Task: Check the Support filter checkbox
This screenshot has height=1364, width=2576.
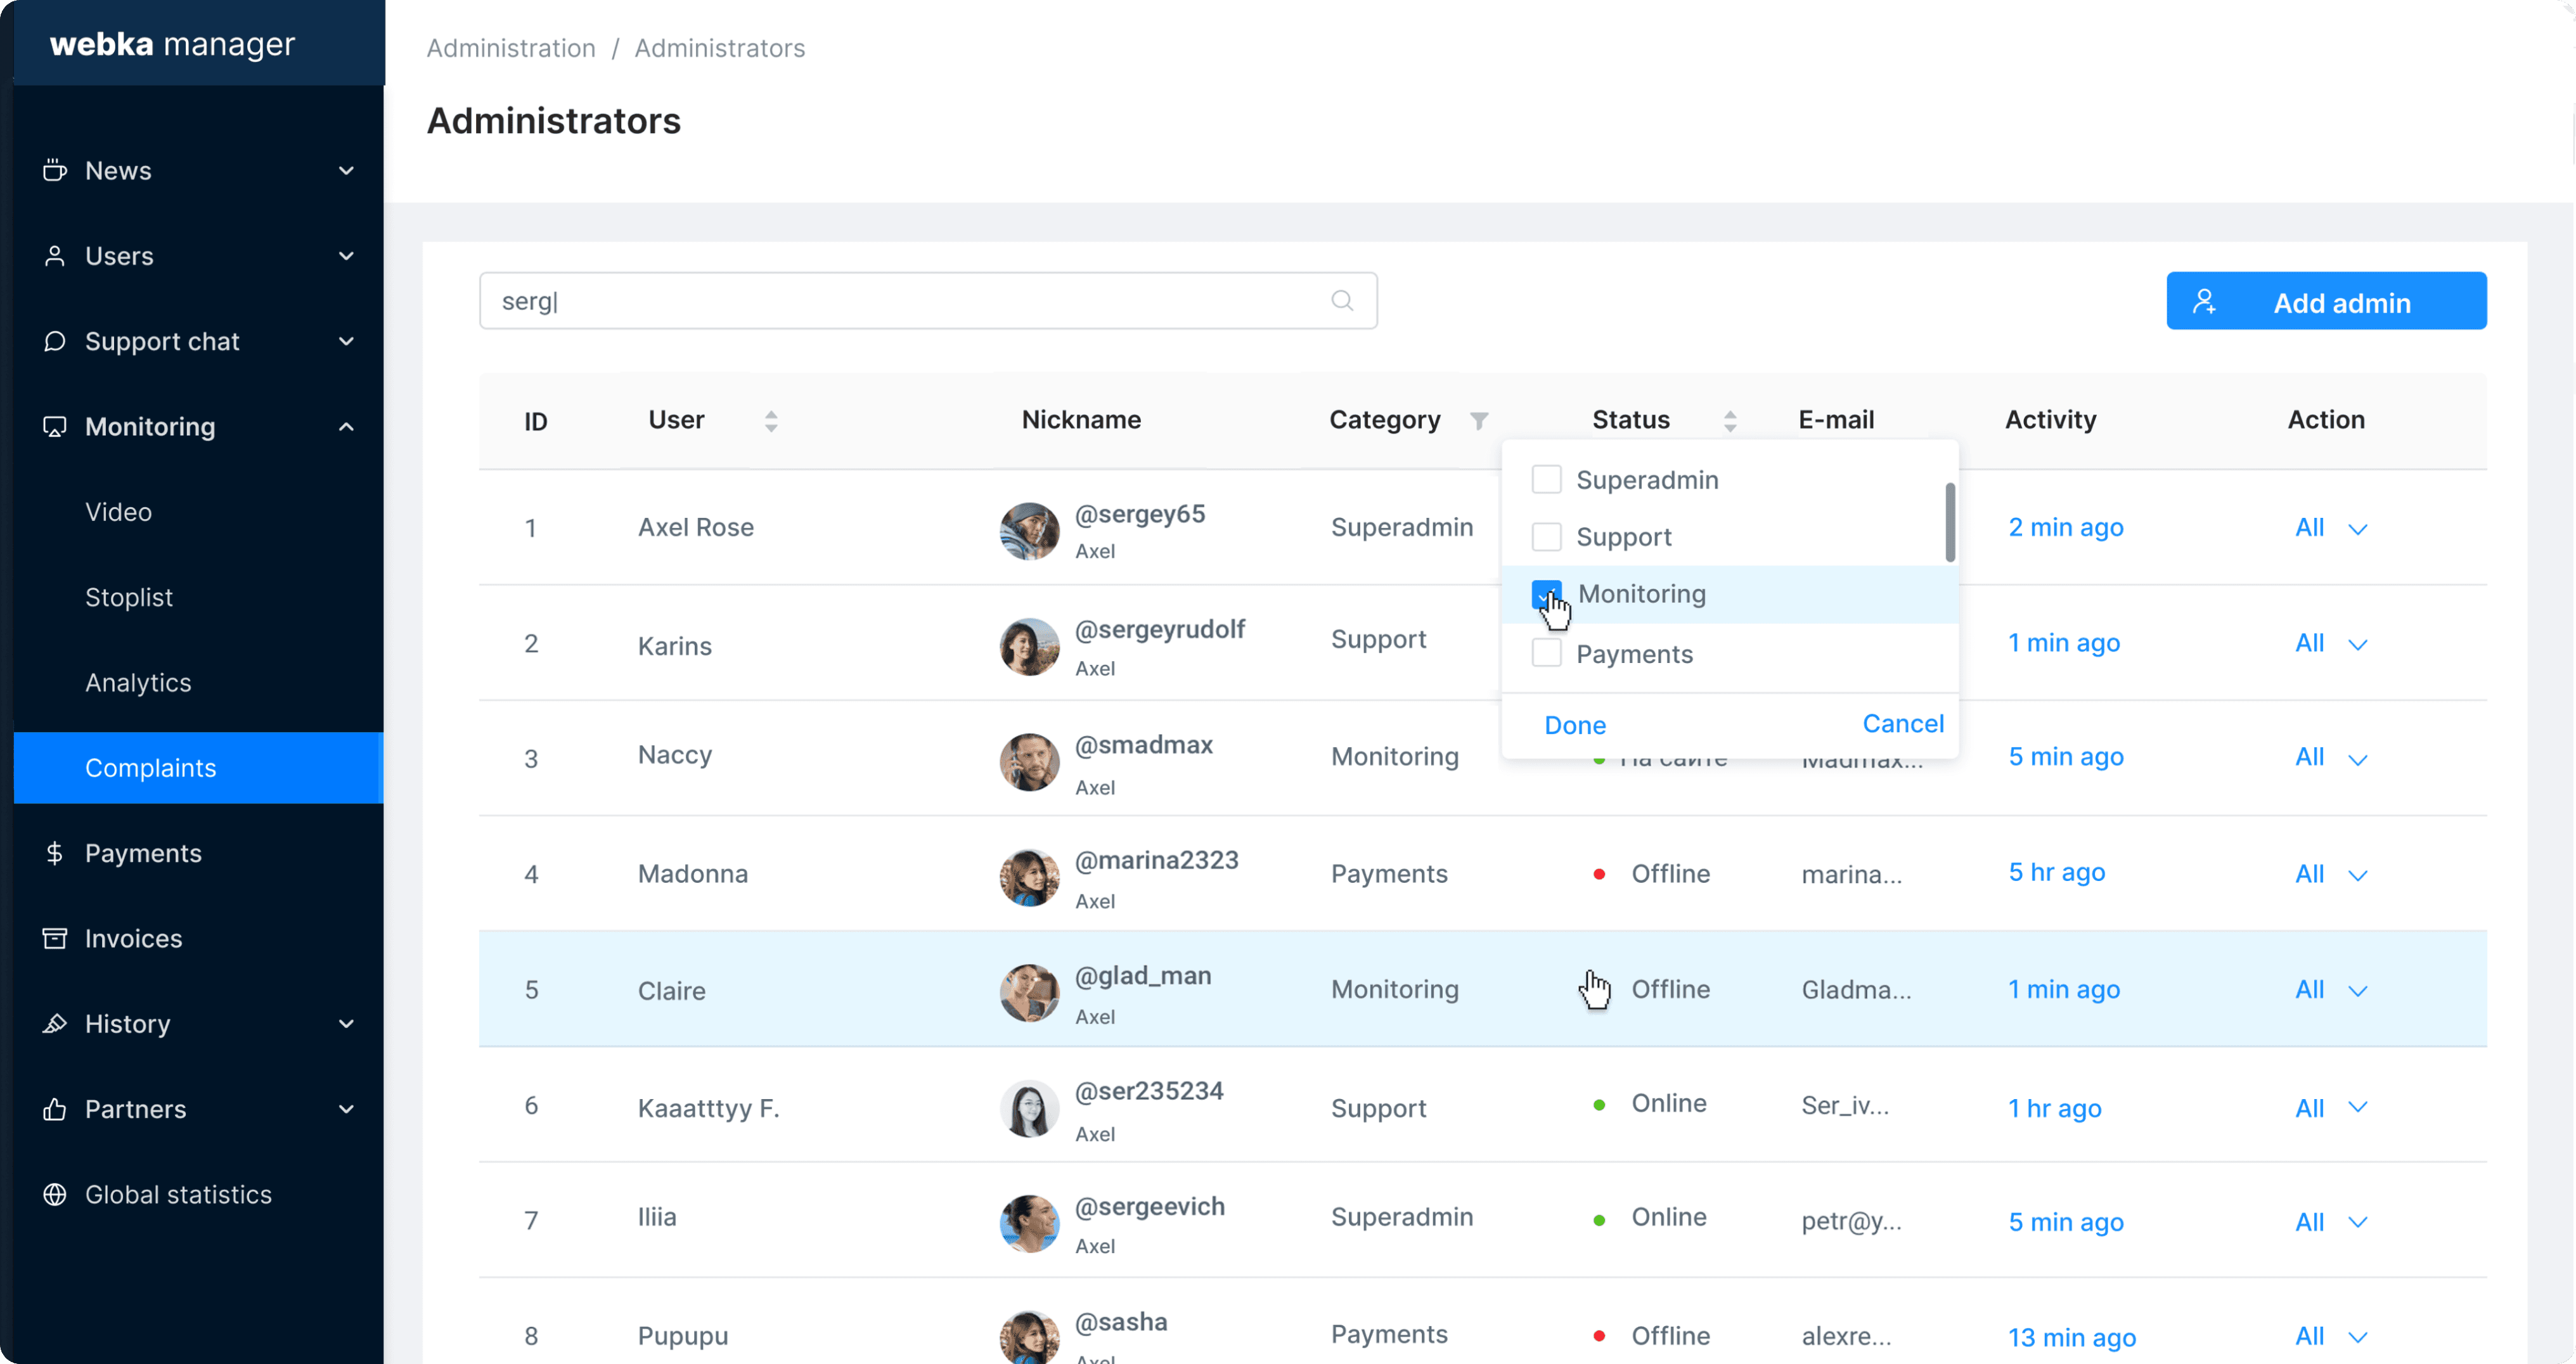Action: tap(1546, 537)
